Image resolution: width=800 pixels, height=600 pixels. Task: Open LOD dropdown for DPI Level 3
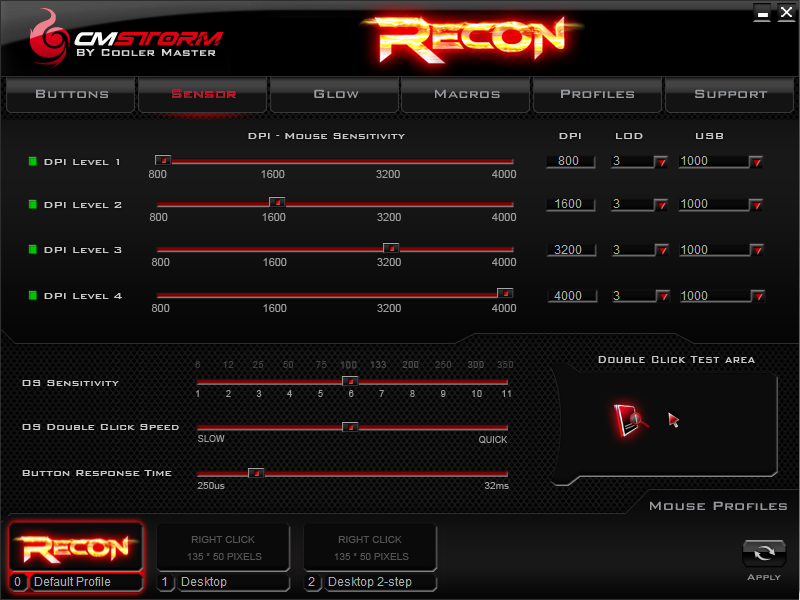click(x=662, y=251)
